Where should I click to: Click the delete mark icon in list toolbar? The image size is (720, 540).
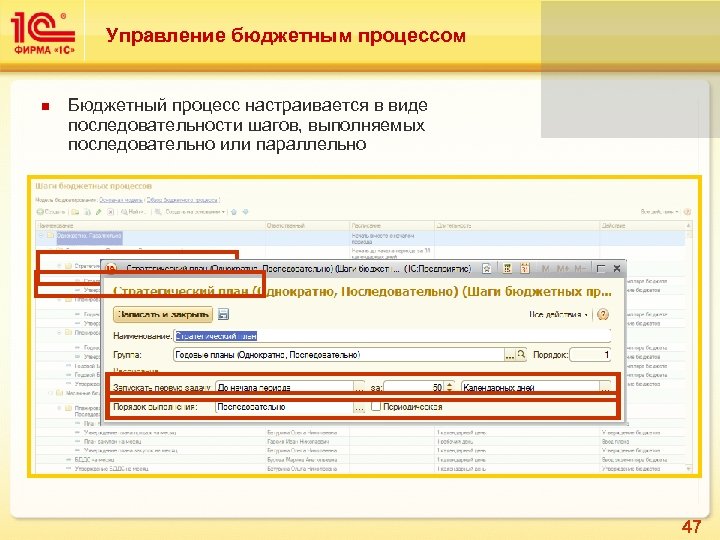[x=111, y=212]
